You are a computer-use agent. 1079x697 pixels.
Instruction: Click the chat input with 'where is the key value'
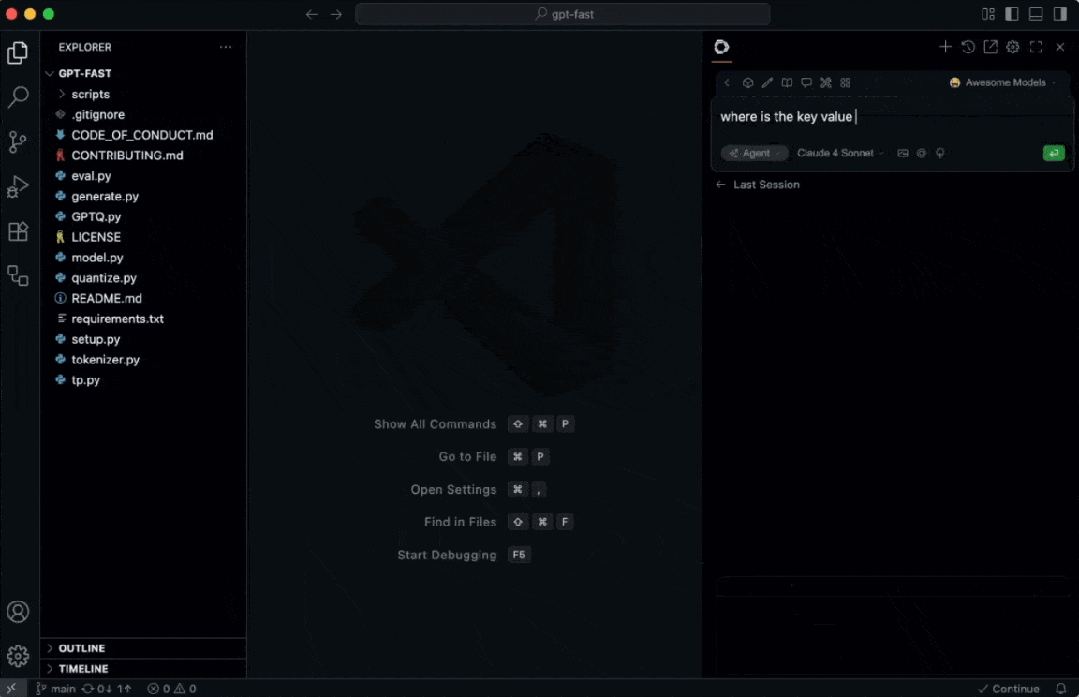coord(893,117)
